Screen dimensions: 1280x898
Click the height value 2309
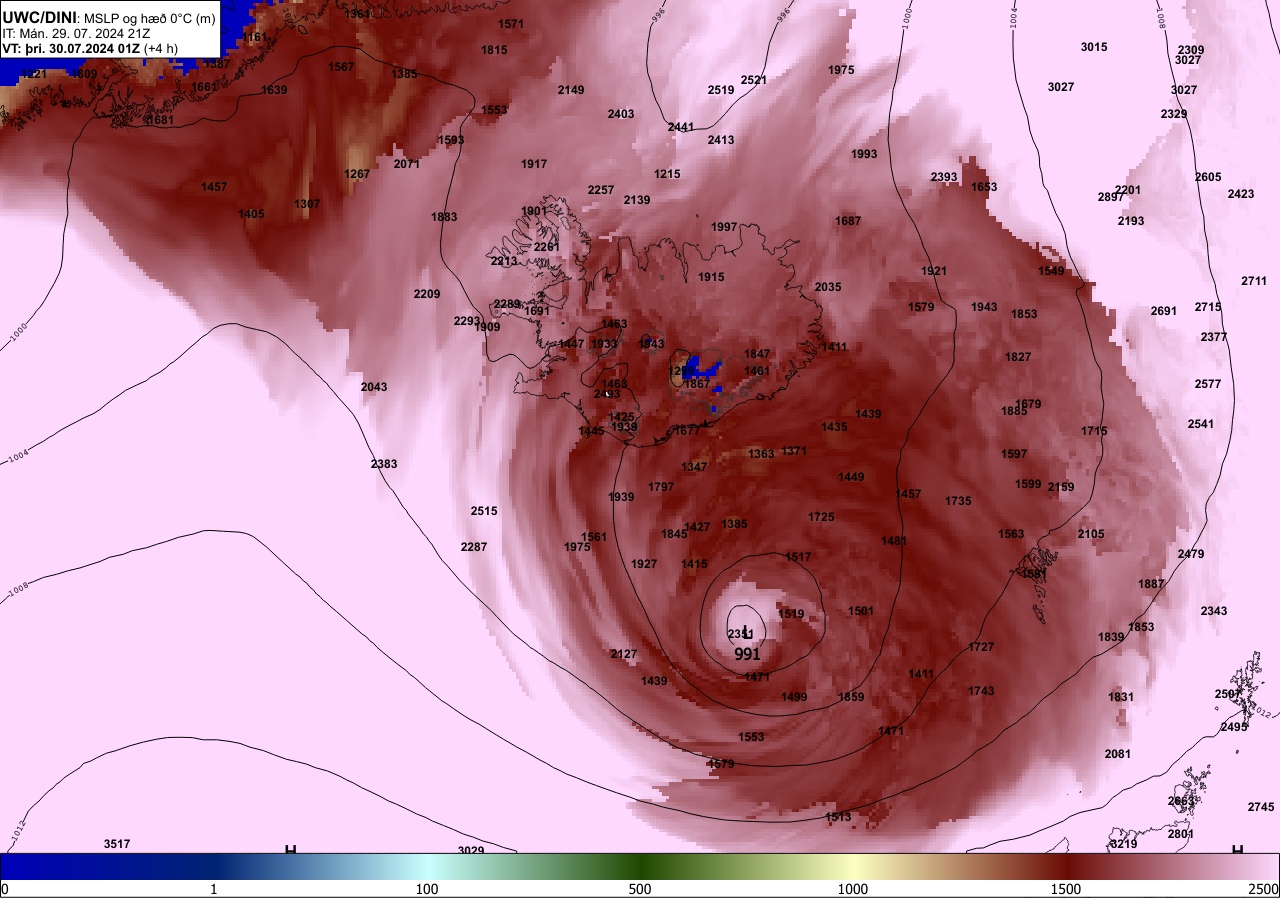click(1191, 50)
